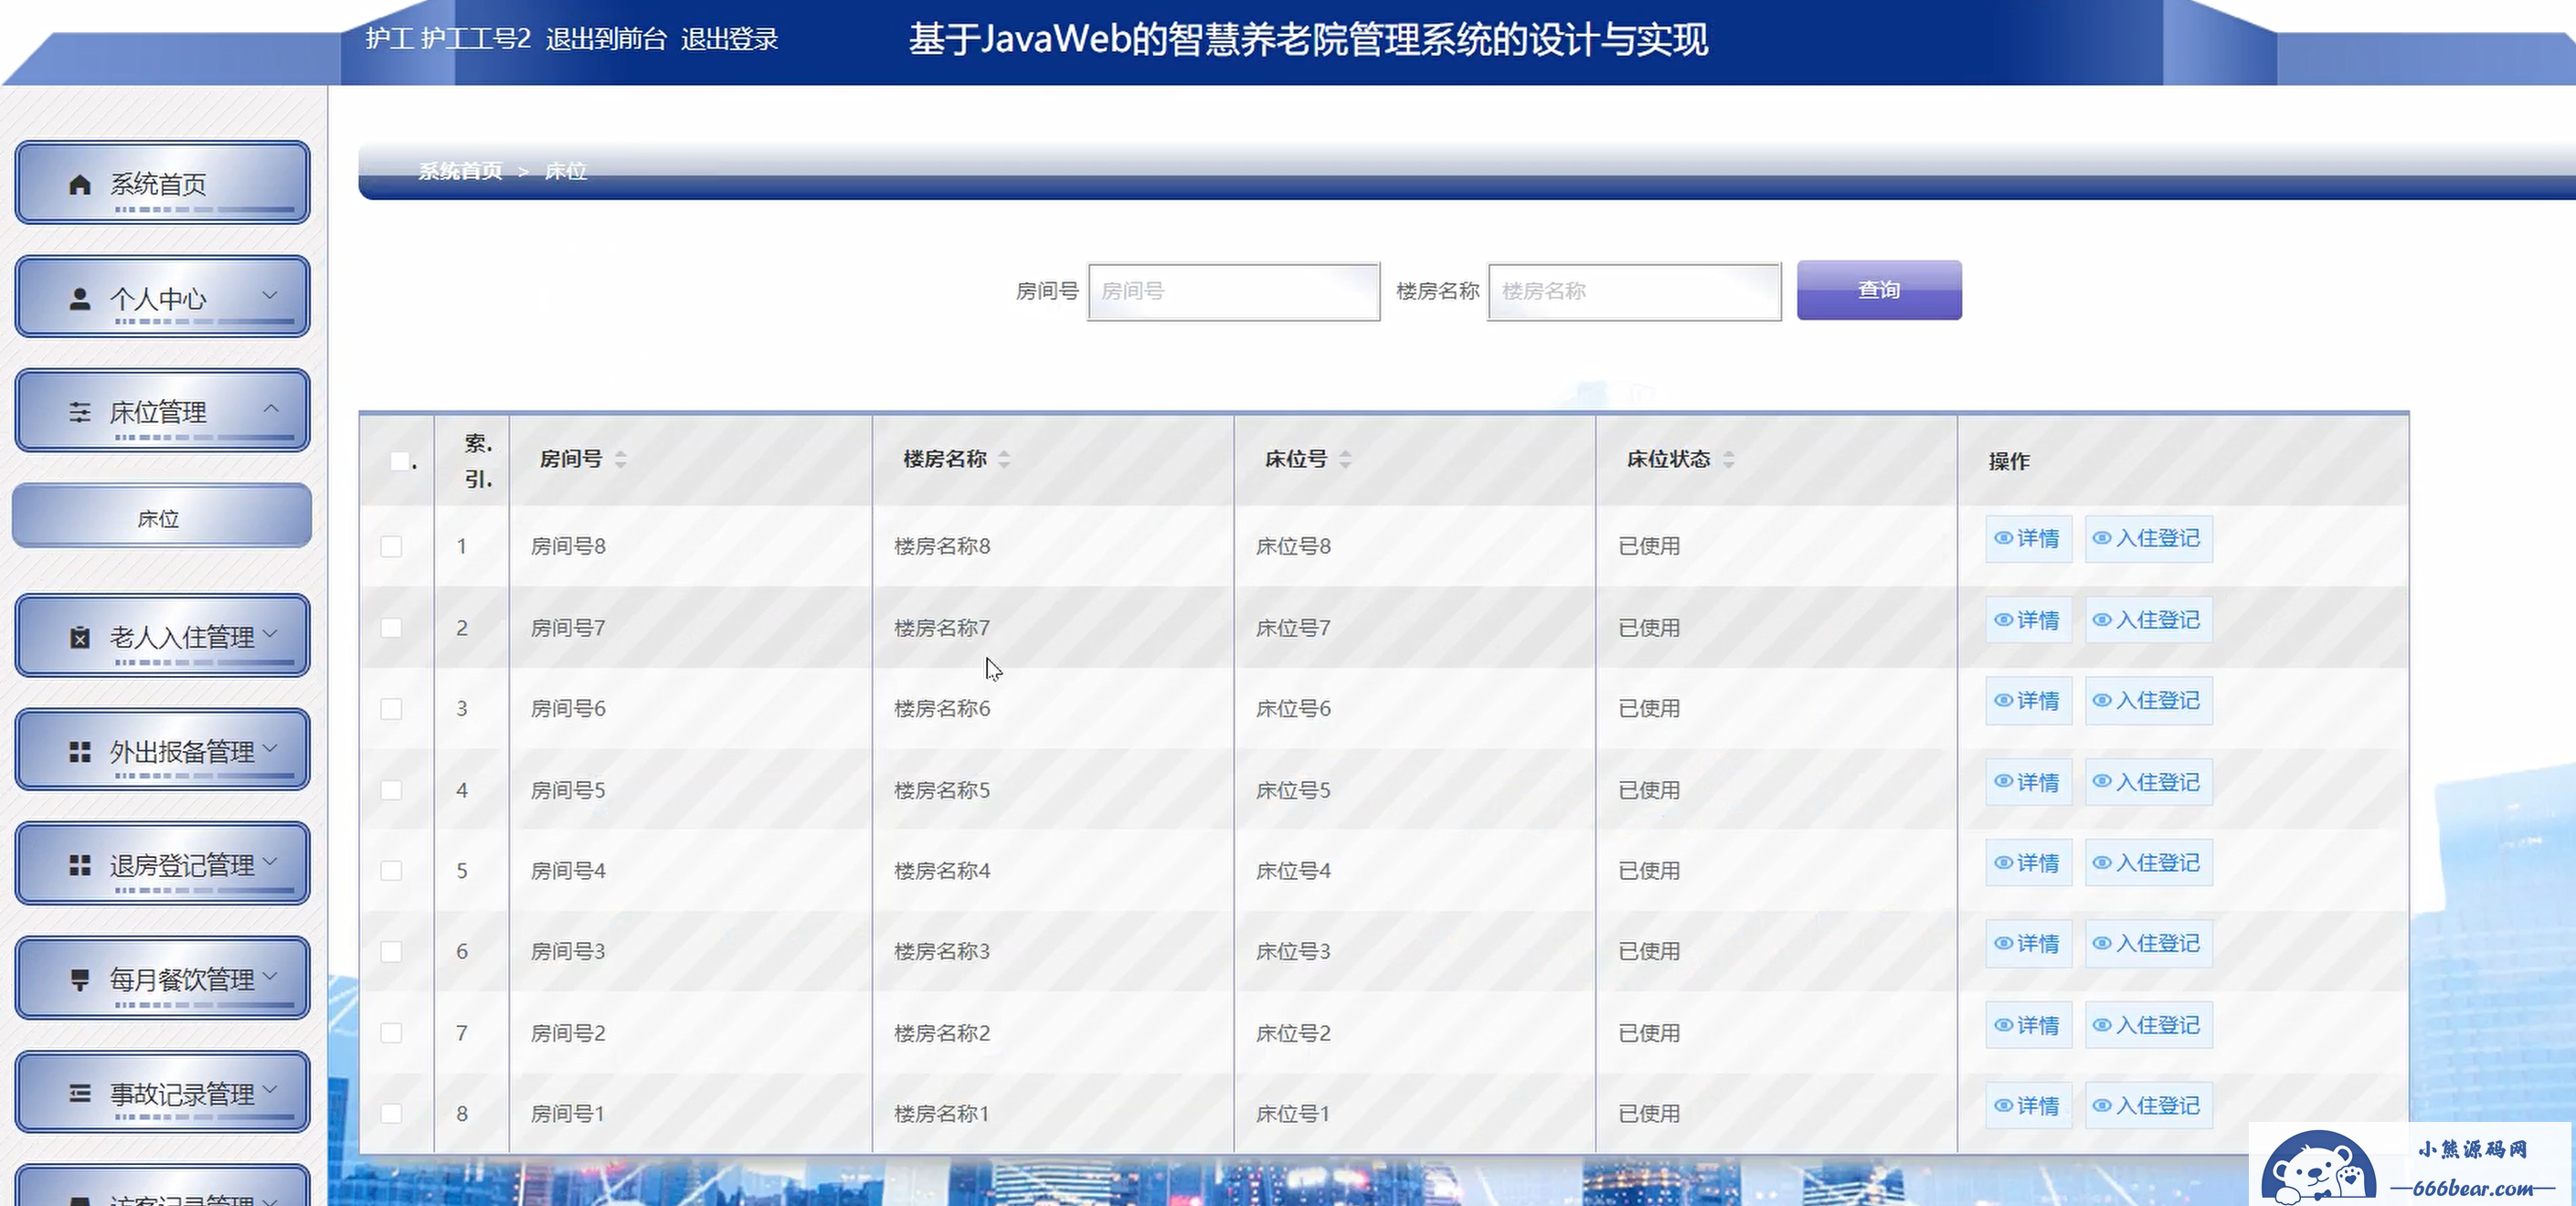Open the 退房登记管理 sidebar menu

163,864
